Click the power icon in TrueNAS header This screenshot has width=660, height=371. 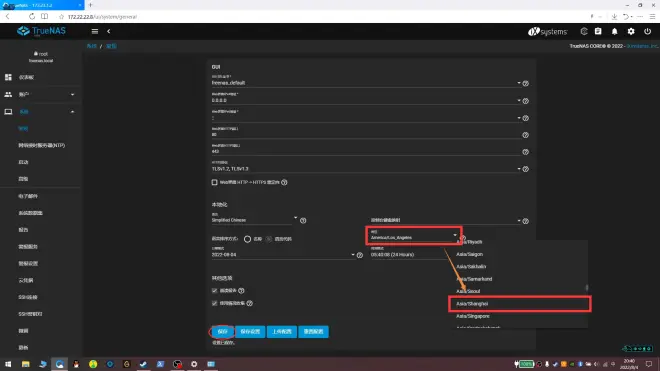point(647,31)
